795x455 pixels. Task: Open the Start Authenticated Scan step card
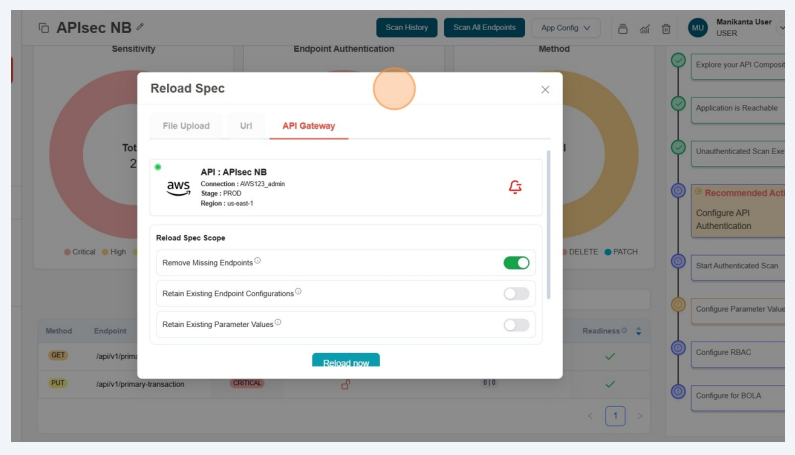738,267
